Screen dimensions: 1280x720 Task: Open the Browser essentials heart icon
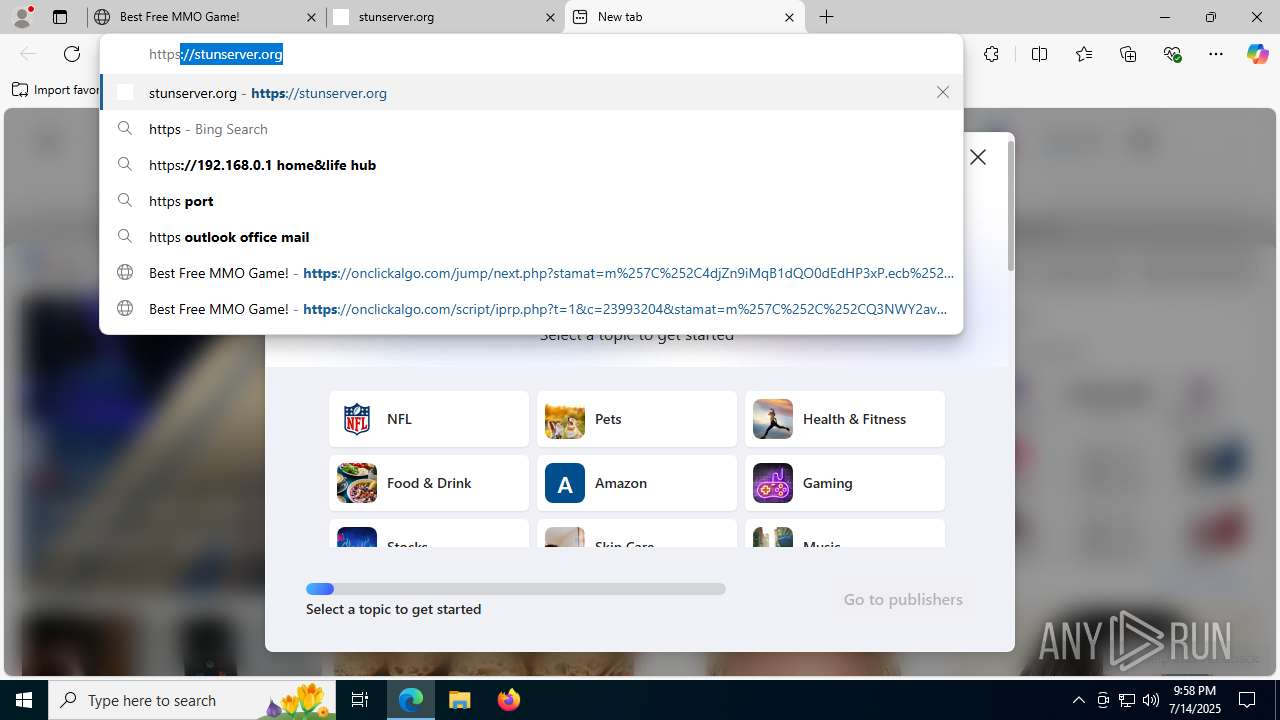click(1172, 54)
